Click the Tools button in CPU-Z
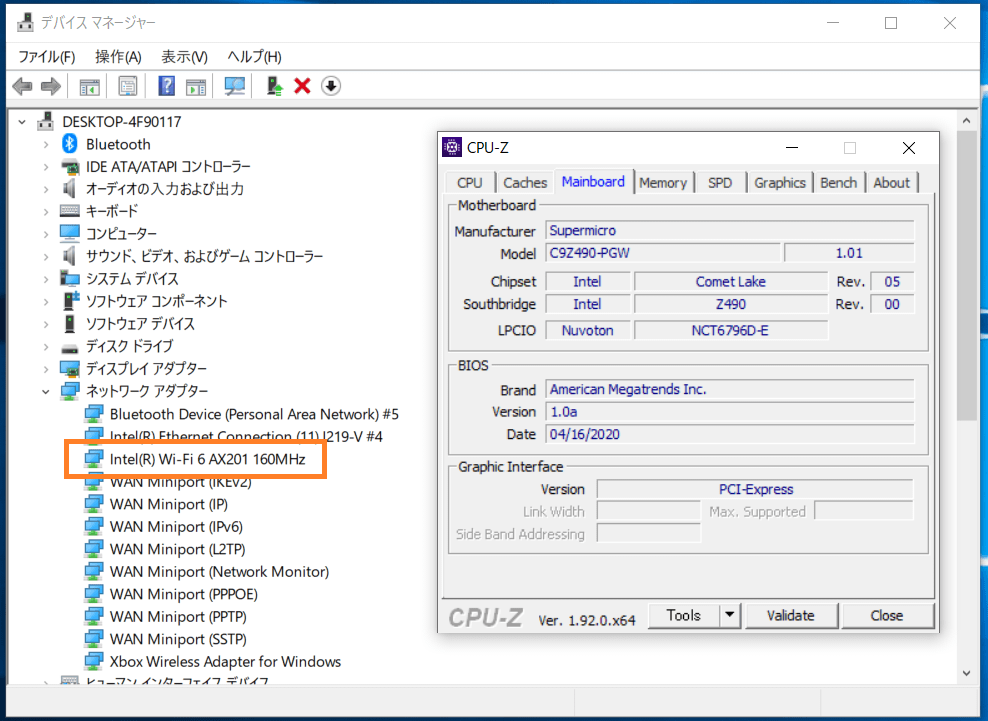 tap(684, 615)
